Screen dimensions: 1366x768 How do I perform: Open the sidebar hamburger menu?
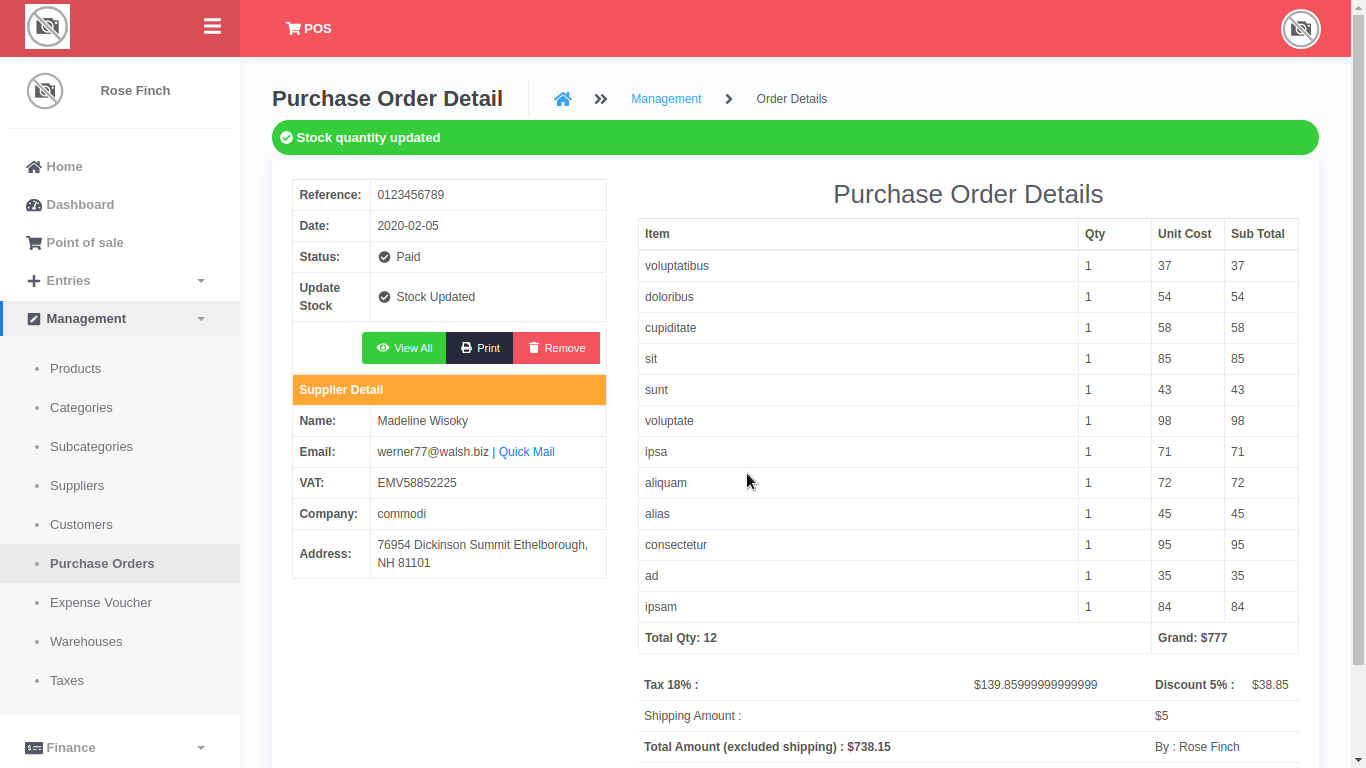212,26
